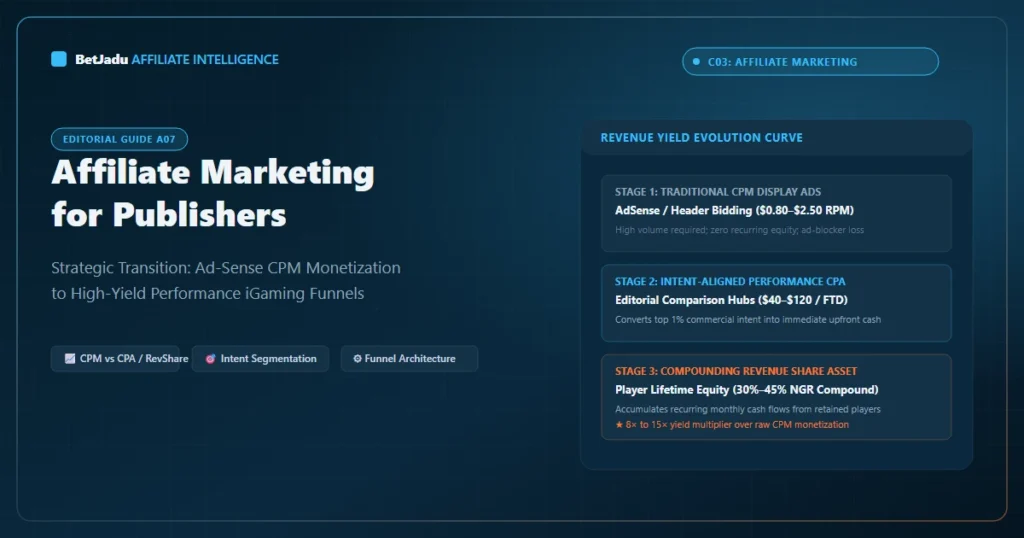
Task: Click the 8× to 15× yield multiplier note
Action: (x=732, y=424)
